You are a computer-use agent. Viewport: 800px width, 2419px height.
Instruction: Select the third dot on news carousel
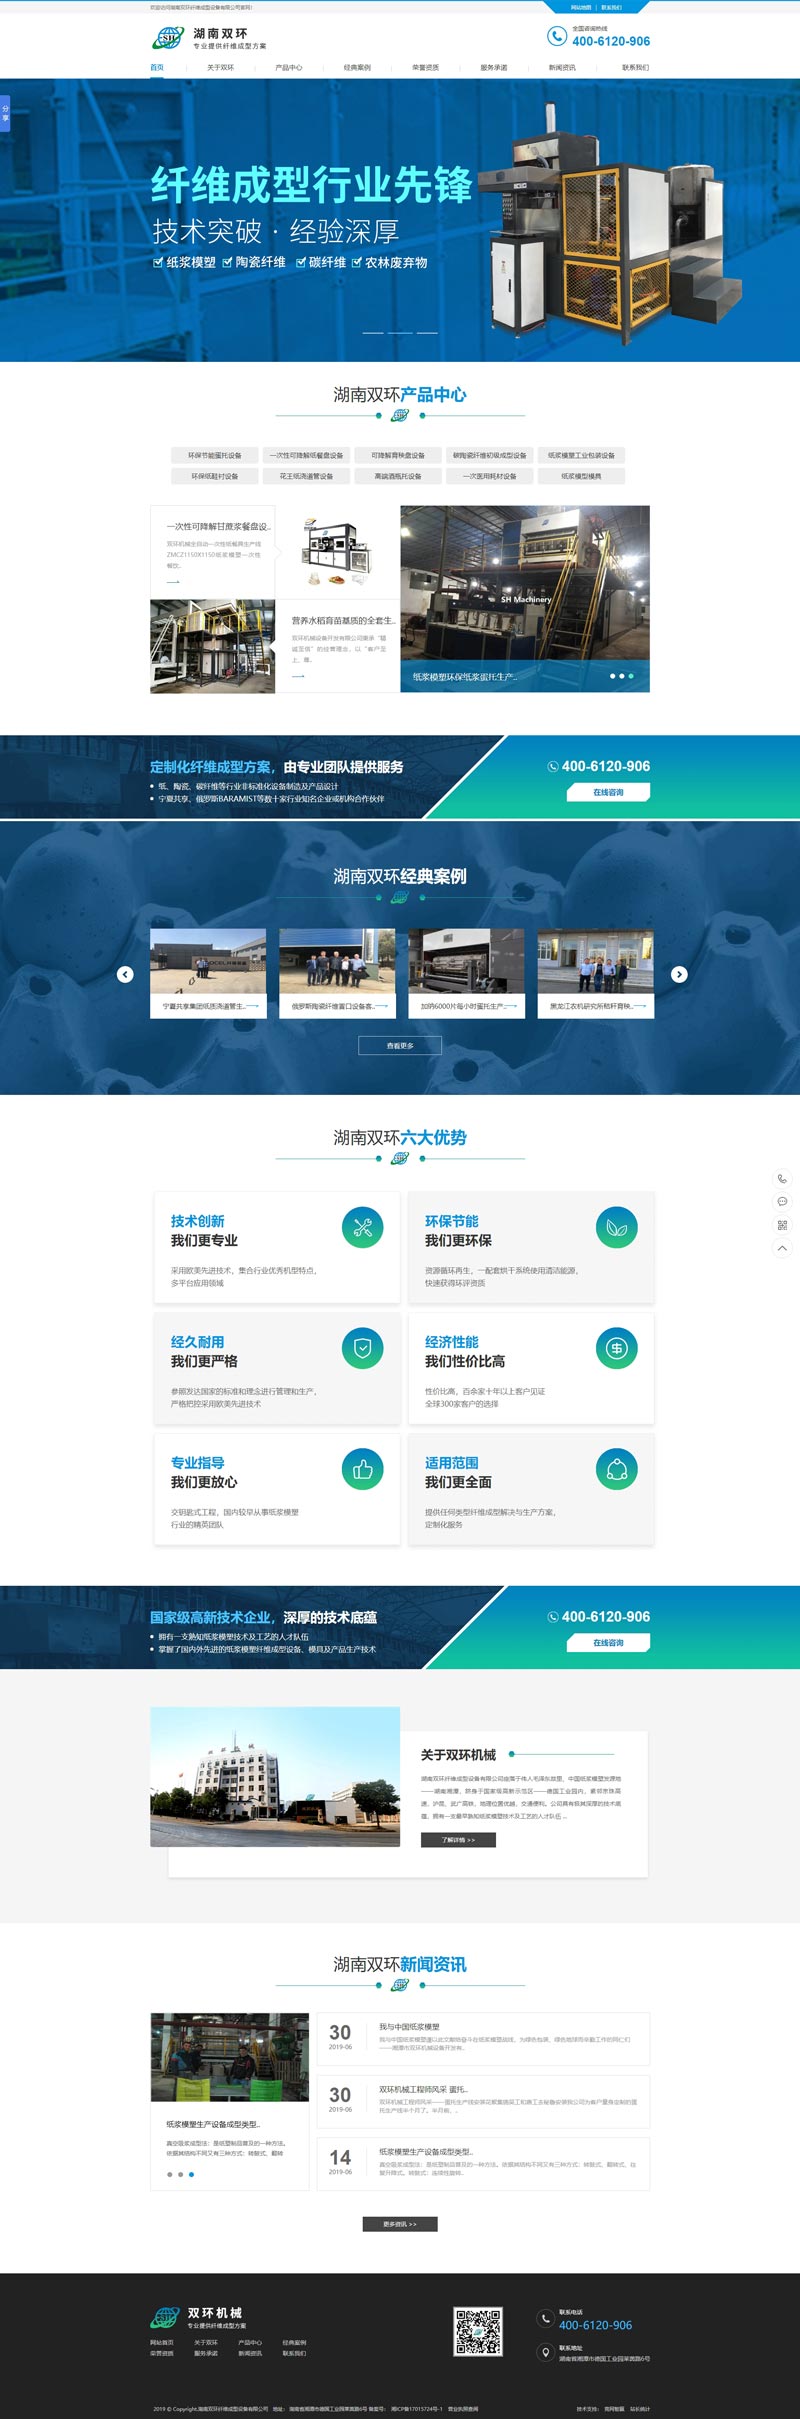click(192, 2174)
